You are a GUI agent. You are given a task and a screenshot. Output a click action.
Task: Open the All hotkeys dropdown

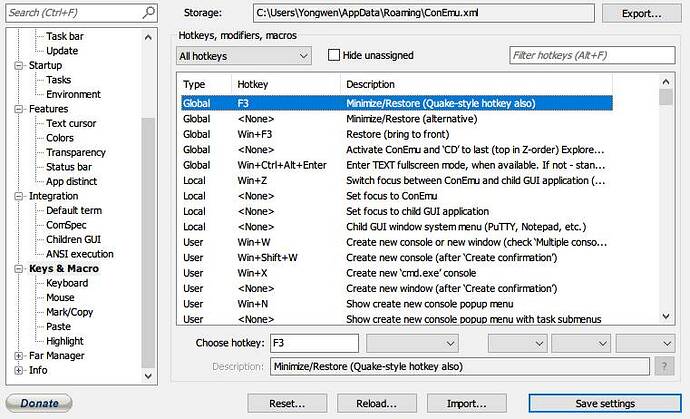[x=243, y=56]
